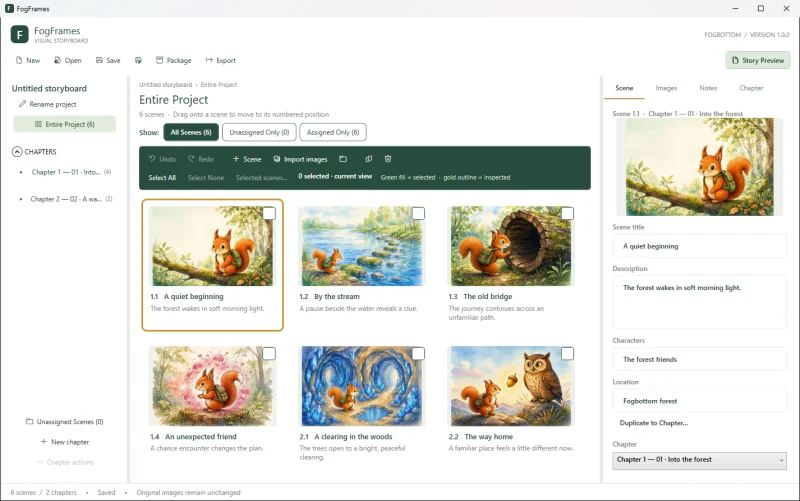This screenshot has width=800, height=501.
Task: Tick checkbox on An unexpected friend
Action: pos(269,354)
